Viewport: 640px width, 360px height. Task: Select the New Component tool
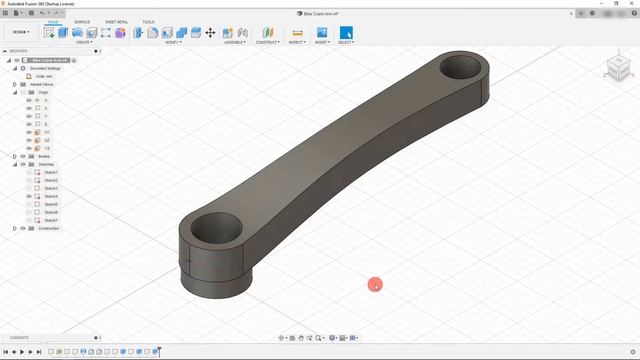228,33
